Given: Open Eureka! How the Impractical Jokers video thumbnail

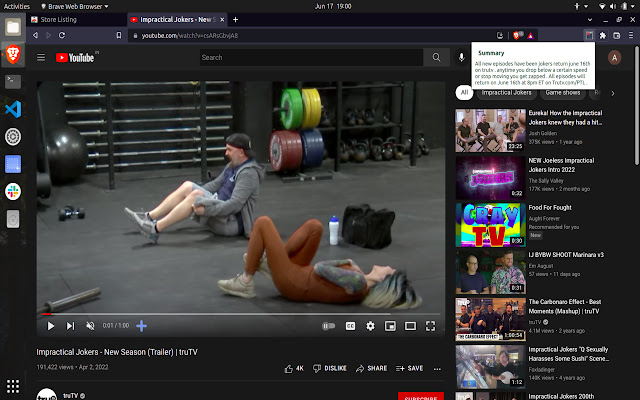Looking at the screenshot, I should click(x=491, y=130).
